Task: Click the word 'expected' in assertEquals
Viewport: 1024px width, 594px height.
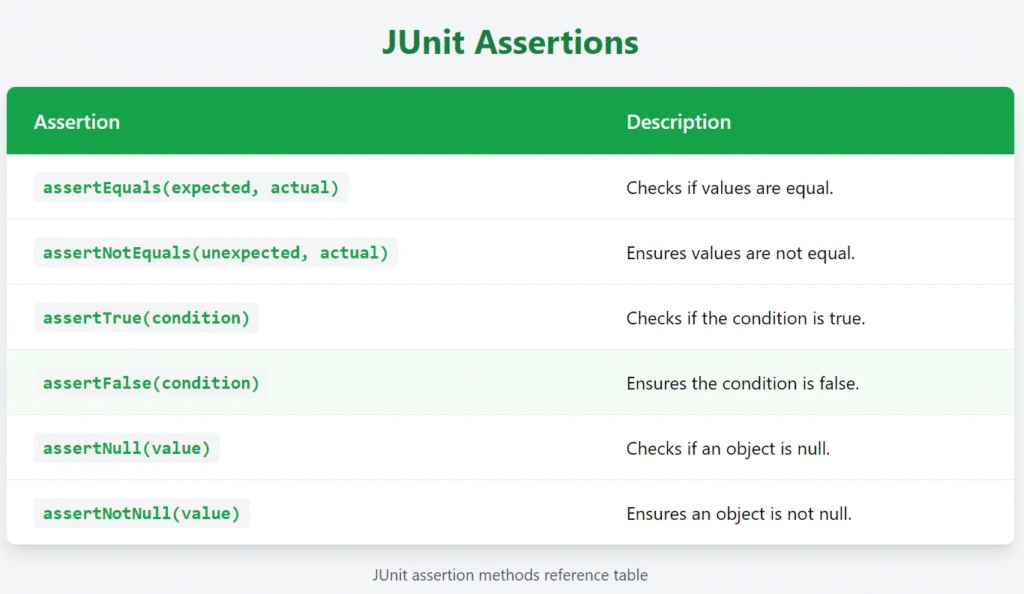Action: pyautogui.click(x=210, y=188)
